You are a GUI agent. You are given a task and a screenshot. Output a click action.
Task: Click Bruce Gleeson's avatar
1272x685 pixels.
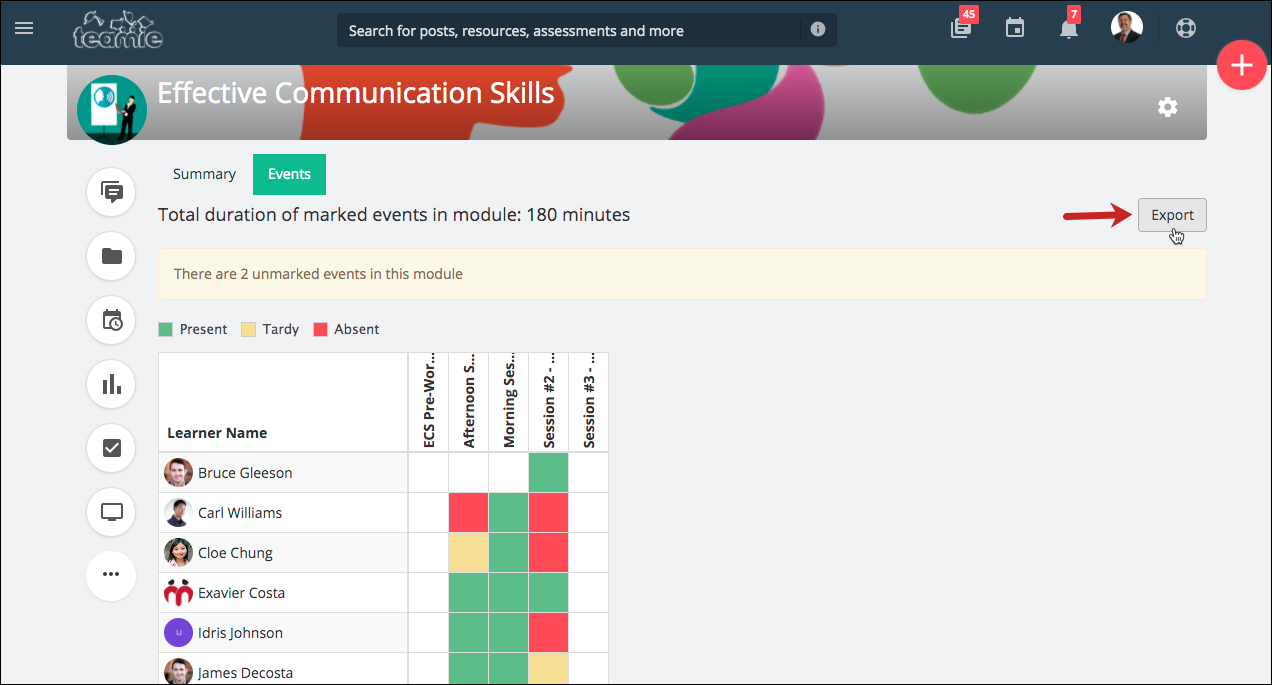point(178,472)
